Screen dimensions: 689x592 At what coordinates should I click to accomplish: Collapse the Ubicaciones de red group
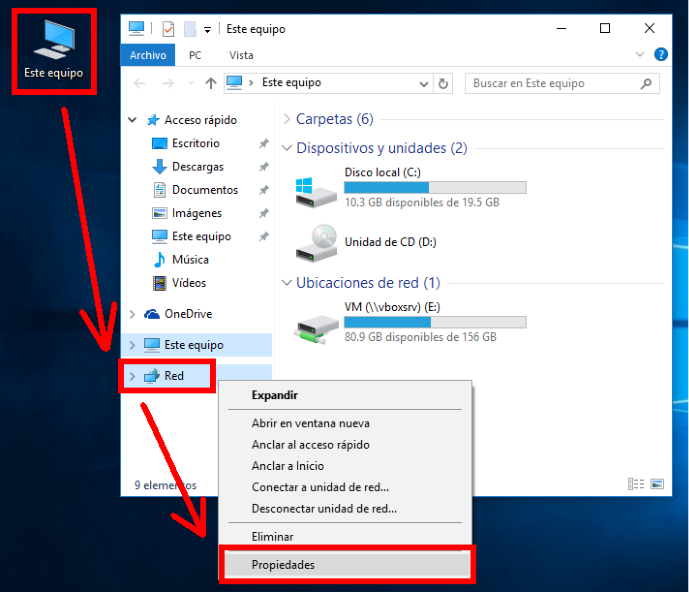coord(286,283)
